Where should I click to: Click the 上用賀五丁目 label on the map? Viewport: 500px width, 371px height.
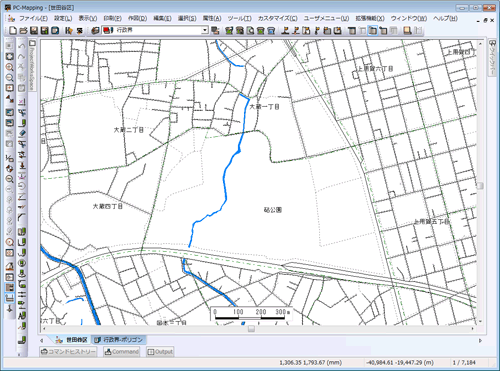point(432,221)
